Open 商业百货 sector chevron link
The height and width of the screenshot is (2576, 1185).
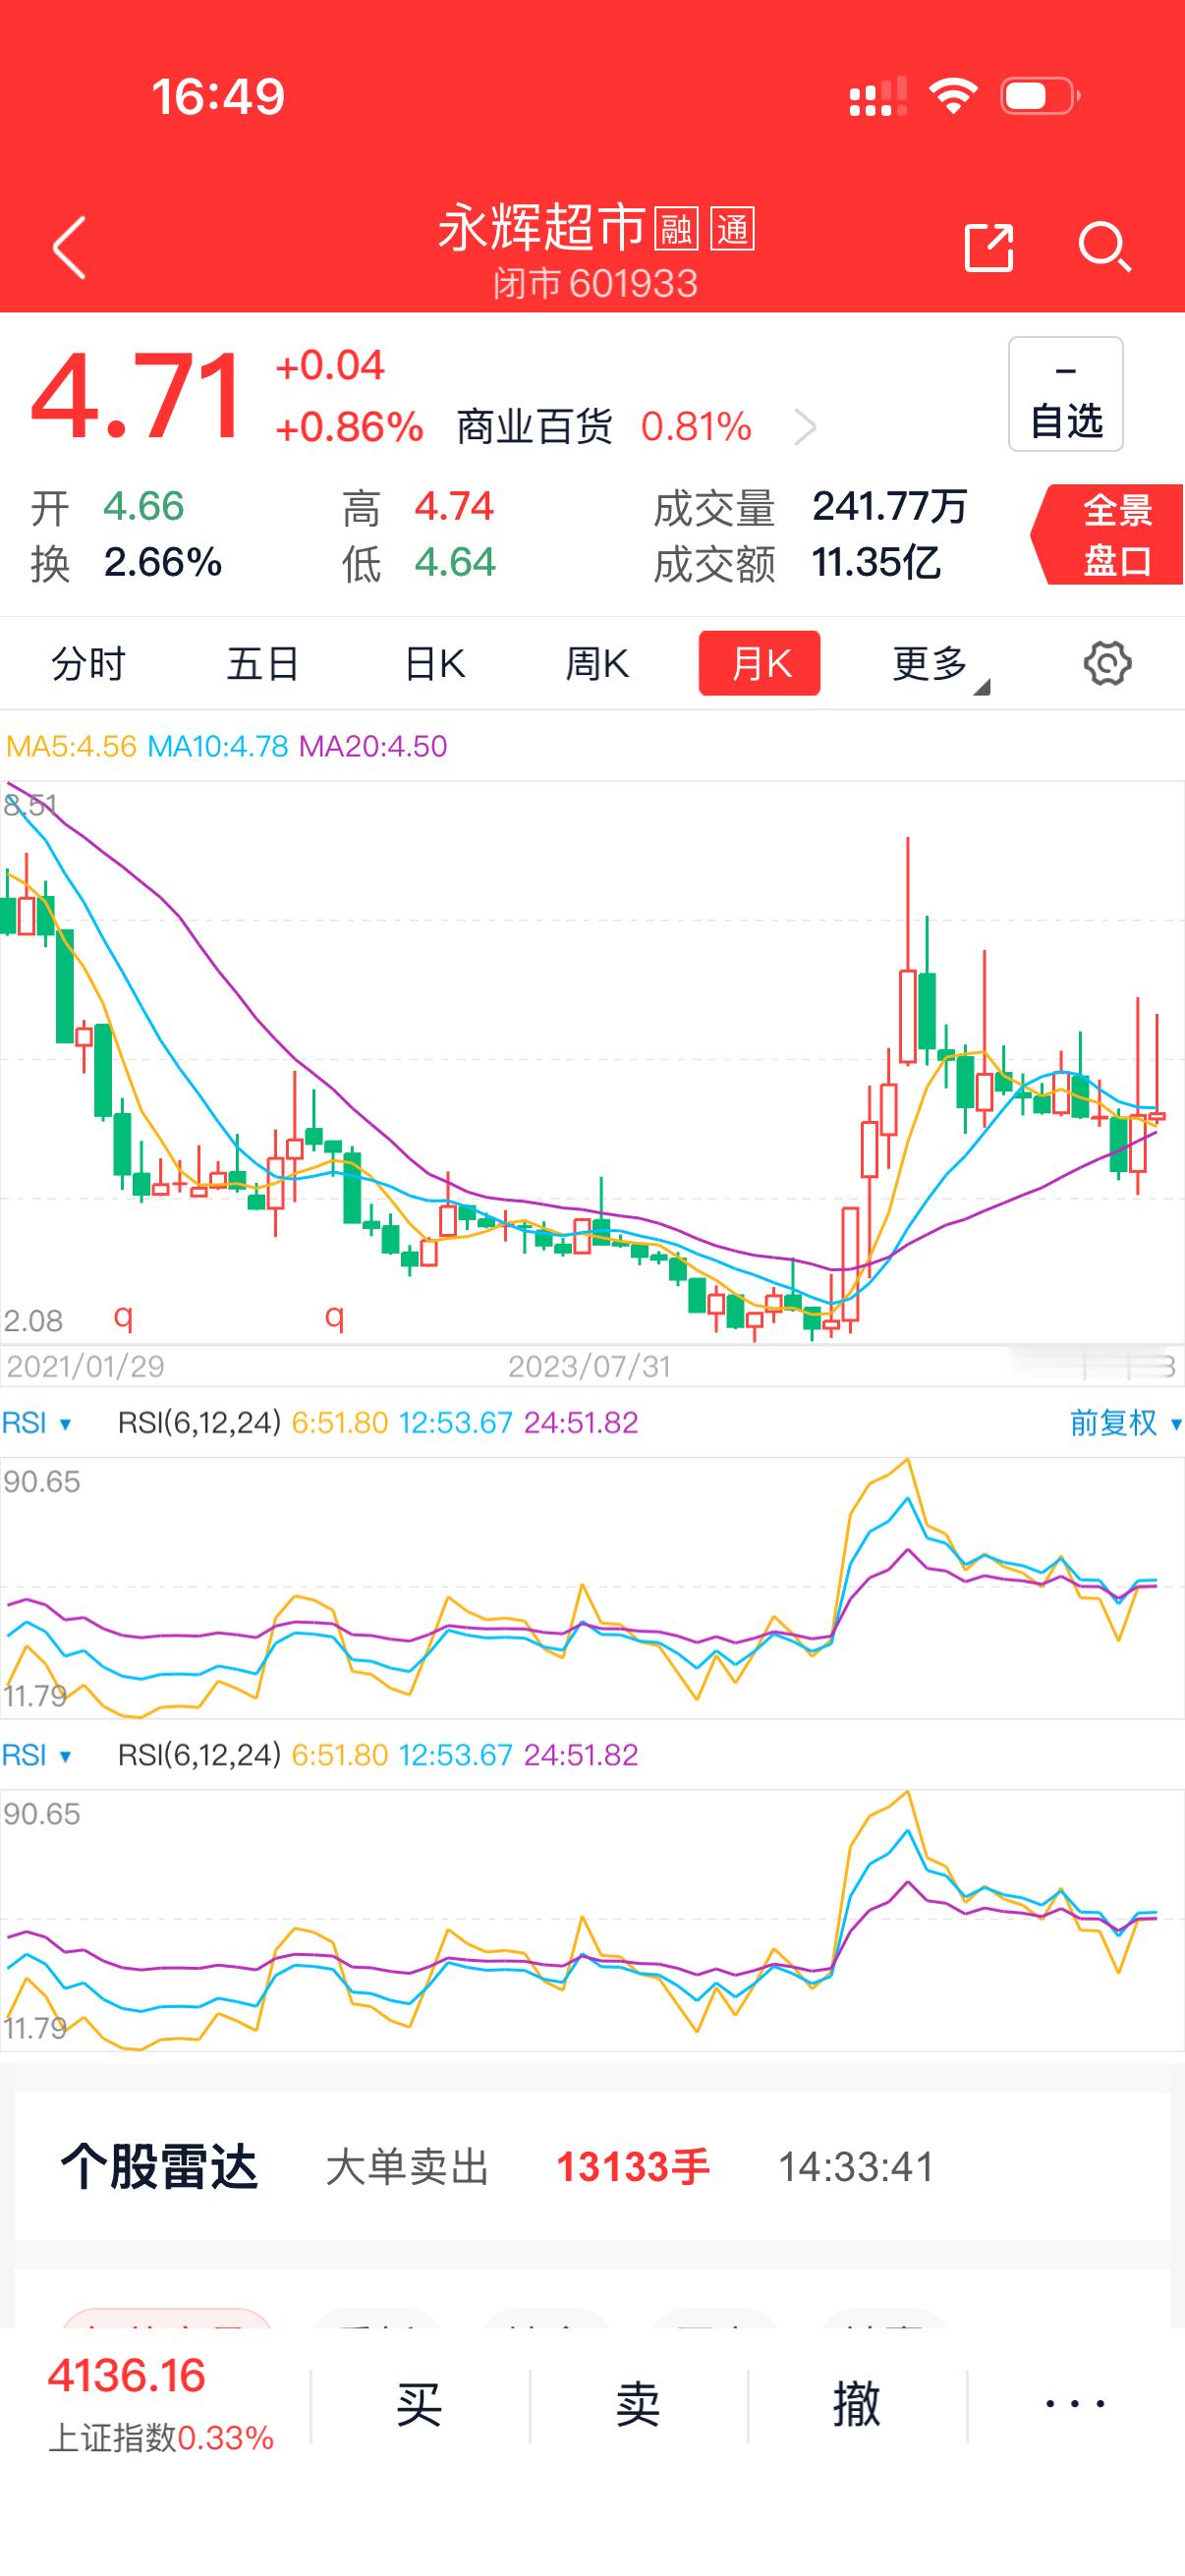pos(805,428)
